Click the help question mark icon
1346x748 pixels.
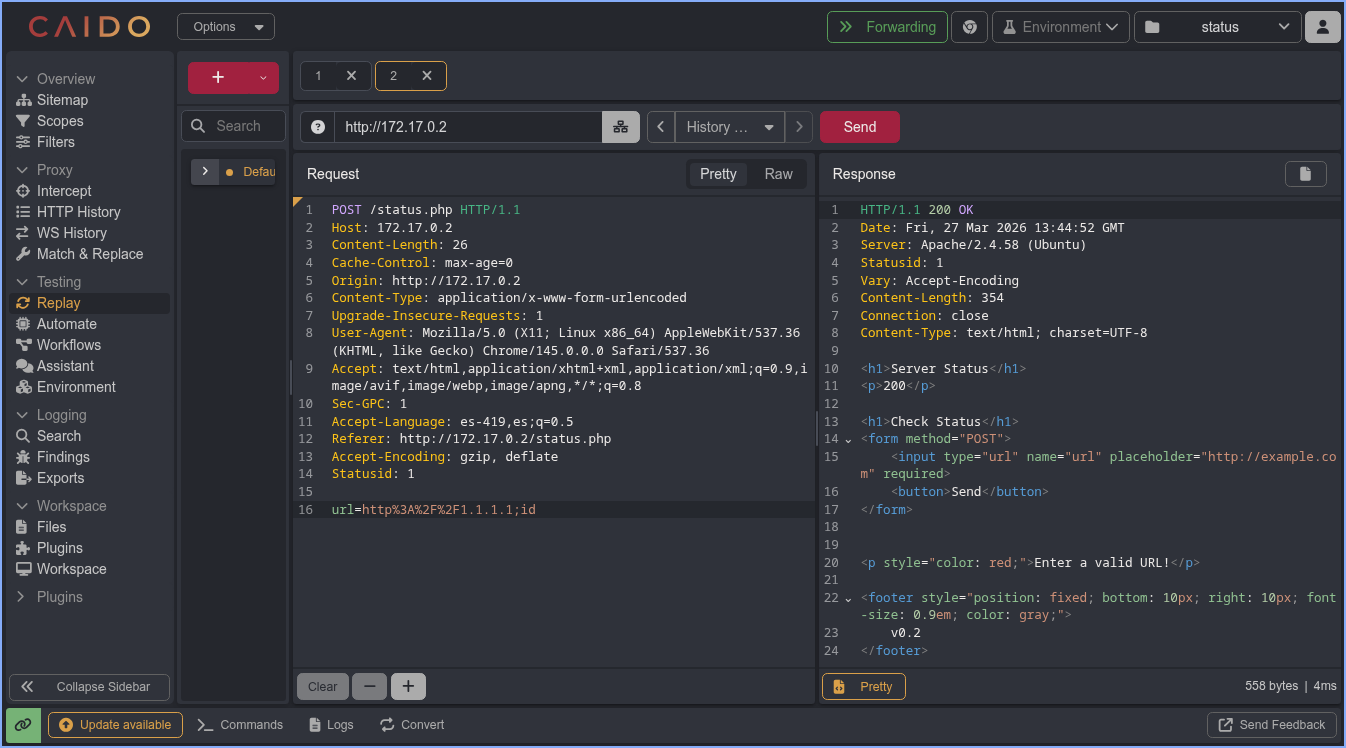tap(318, 127)
